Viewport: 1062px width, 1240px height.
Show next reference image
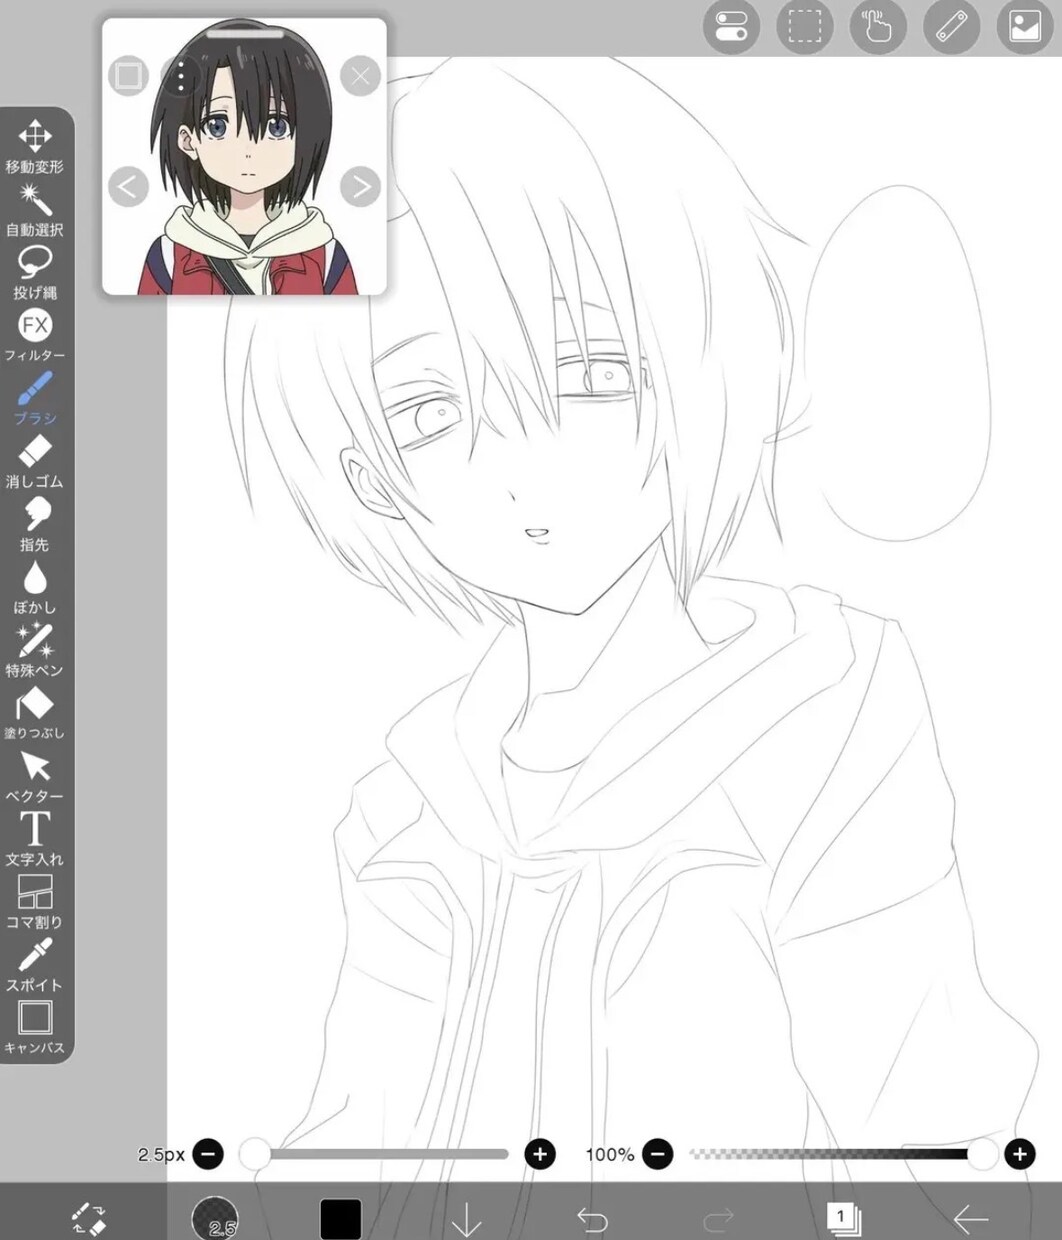pos(360,186)
